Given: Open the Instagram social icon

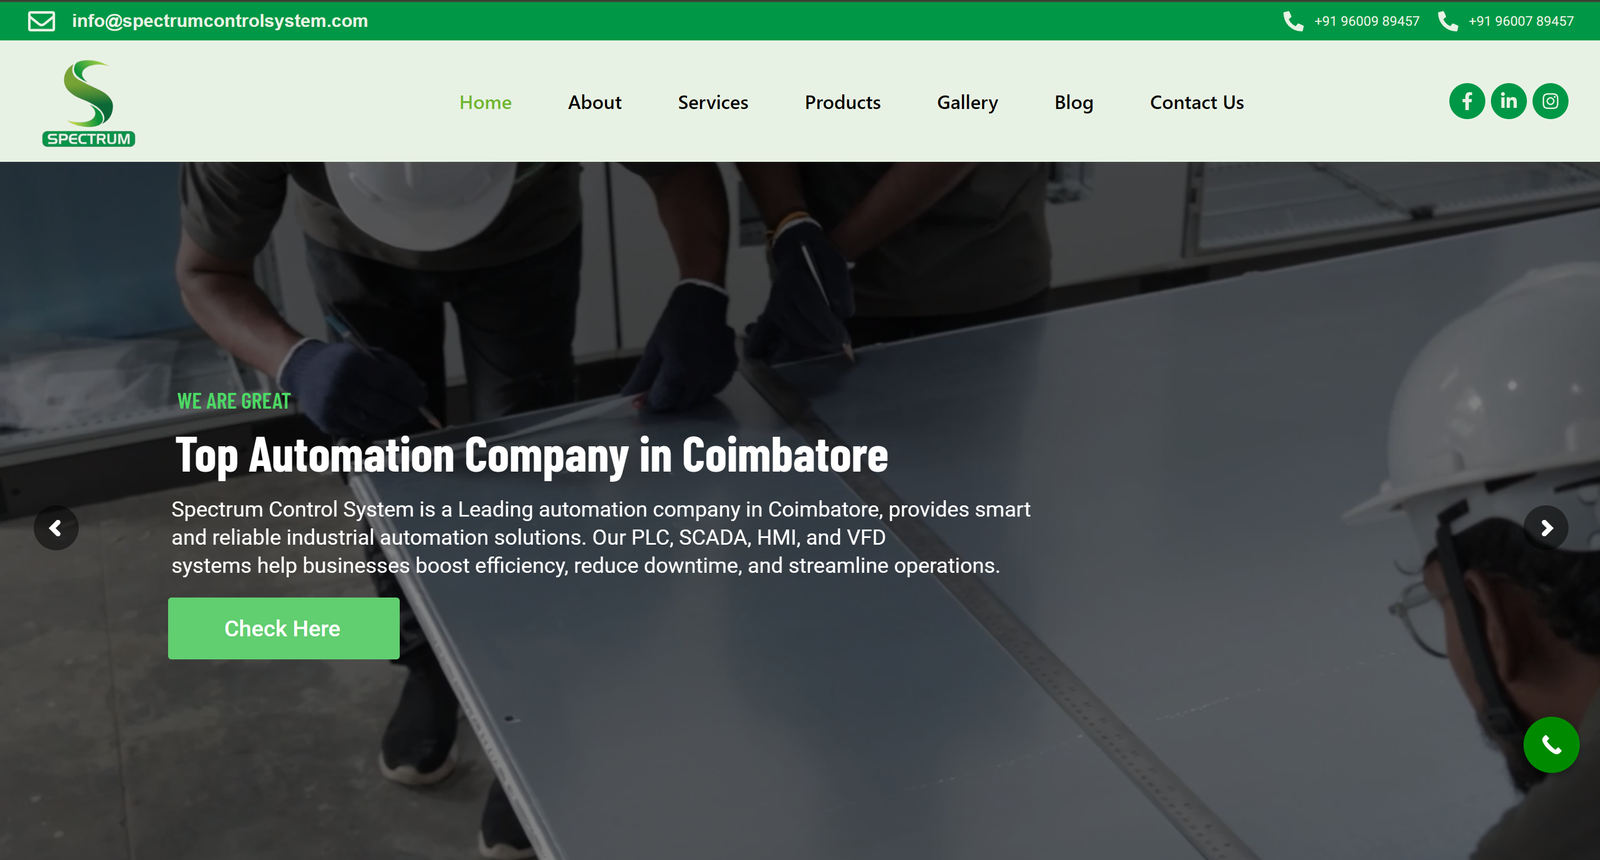Looking at the screenshot, I should [1550, 101].
